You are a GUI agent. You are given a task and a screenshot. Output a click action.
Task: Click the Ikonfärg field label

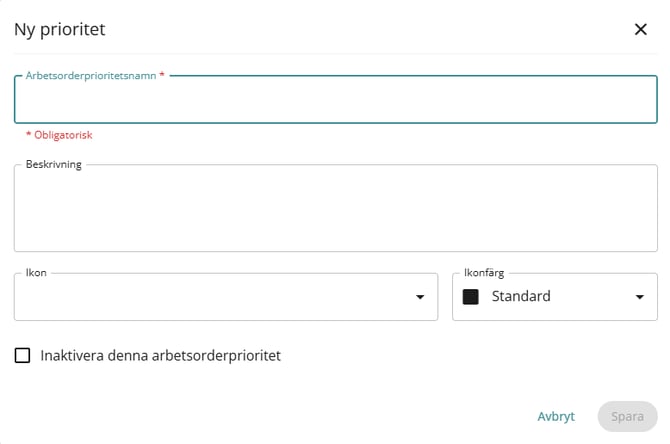[484, 273]
